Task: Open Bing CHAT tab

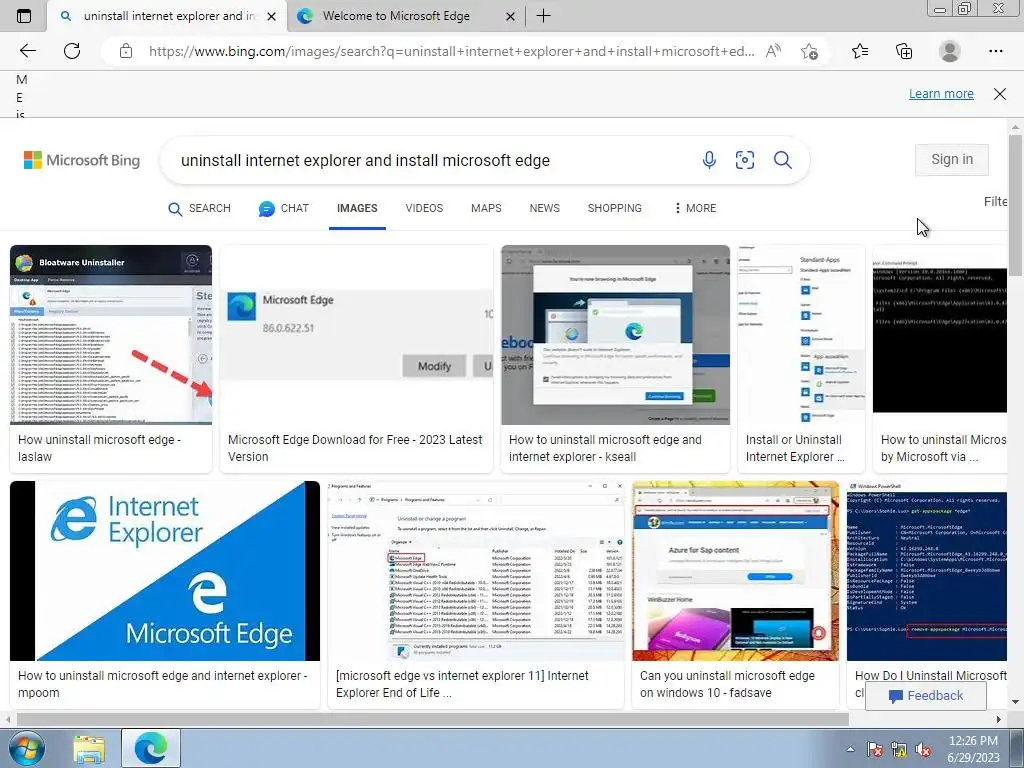Action: 283,208
